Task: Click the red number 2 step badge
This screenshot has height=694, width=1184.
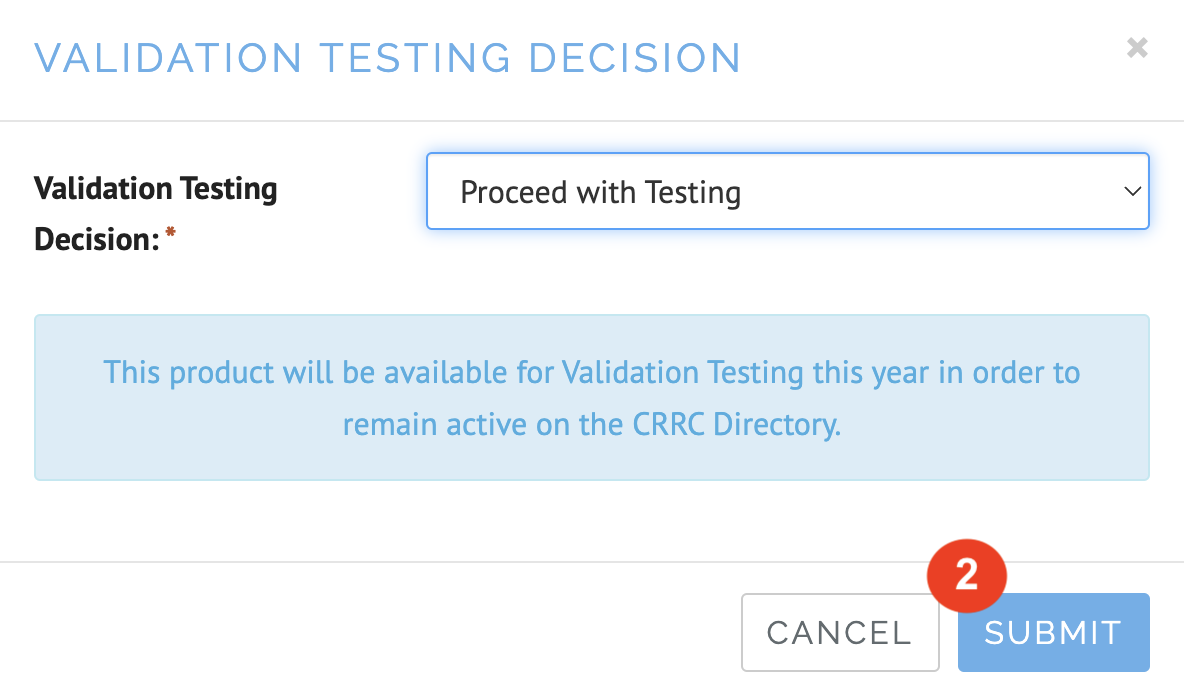Action: 966,576
